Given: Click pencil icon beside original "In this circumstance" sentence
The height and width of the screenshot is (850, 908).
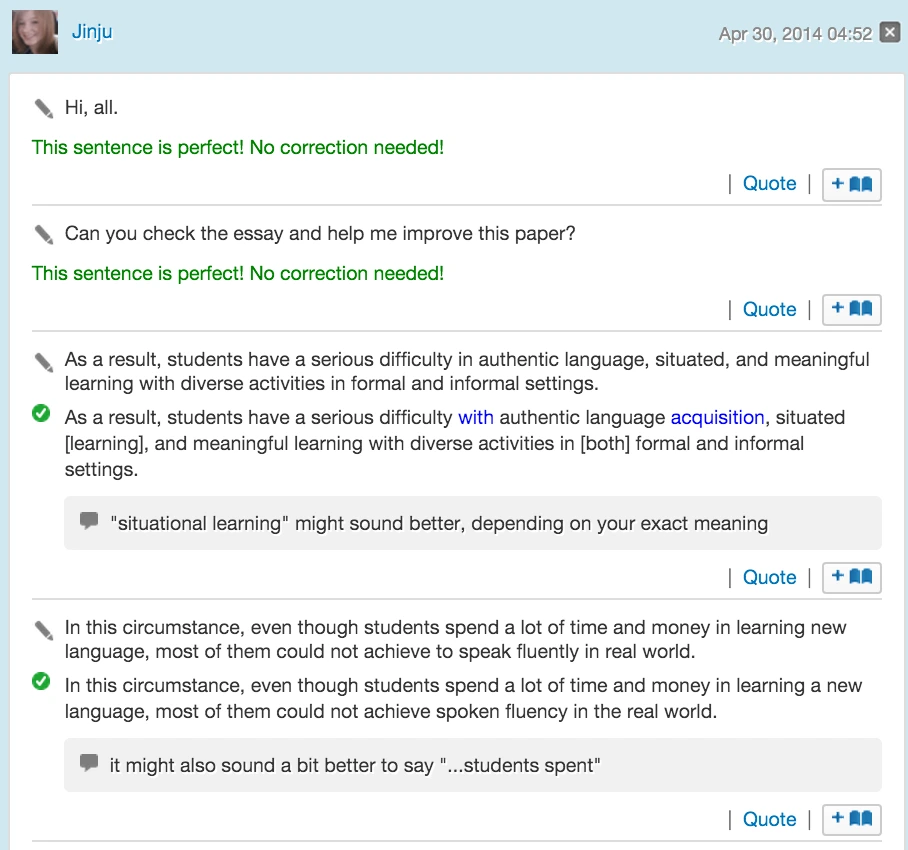Looking at the screenshot, I should click(43, 629).
